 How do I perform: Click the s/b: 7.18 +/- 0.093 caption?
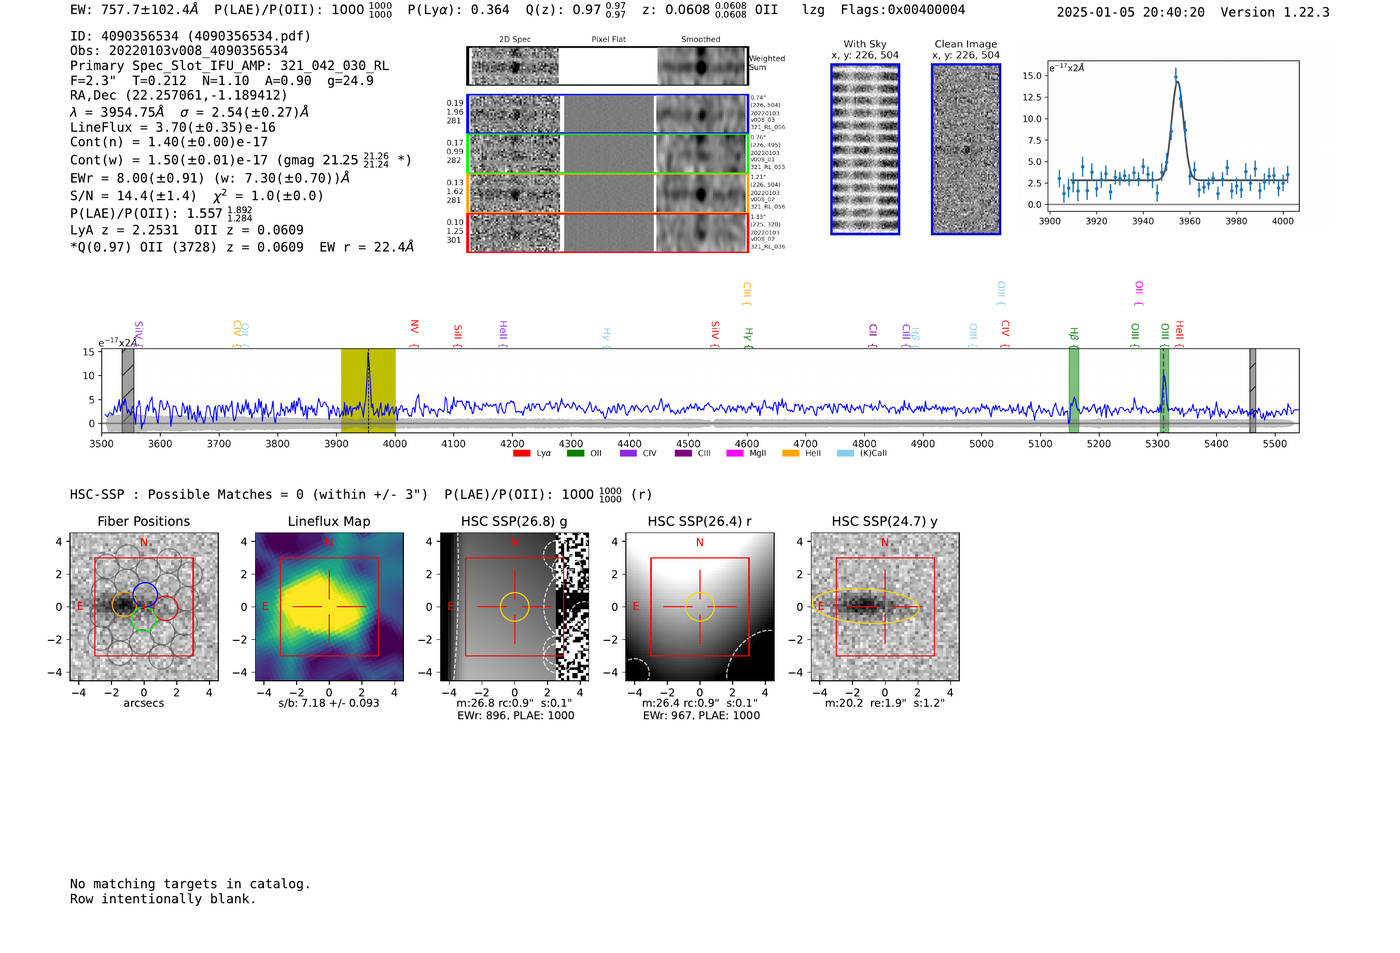tap(329, 703)
